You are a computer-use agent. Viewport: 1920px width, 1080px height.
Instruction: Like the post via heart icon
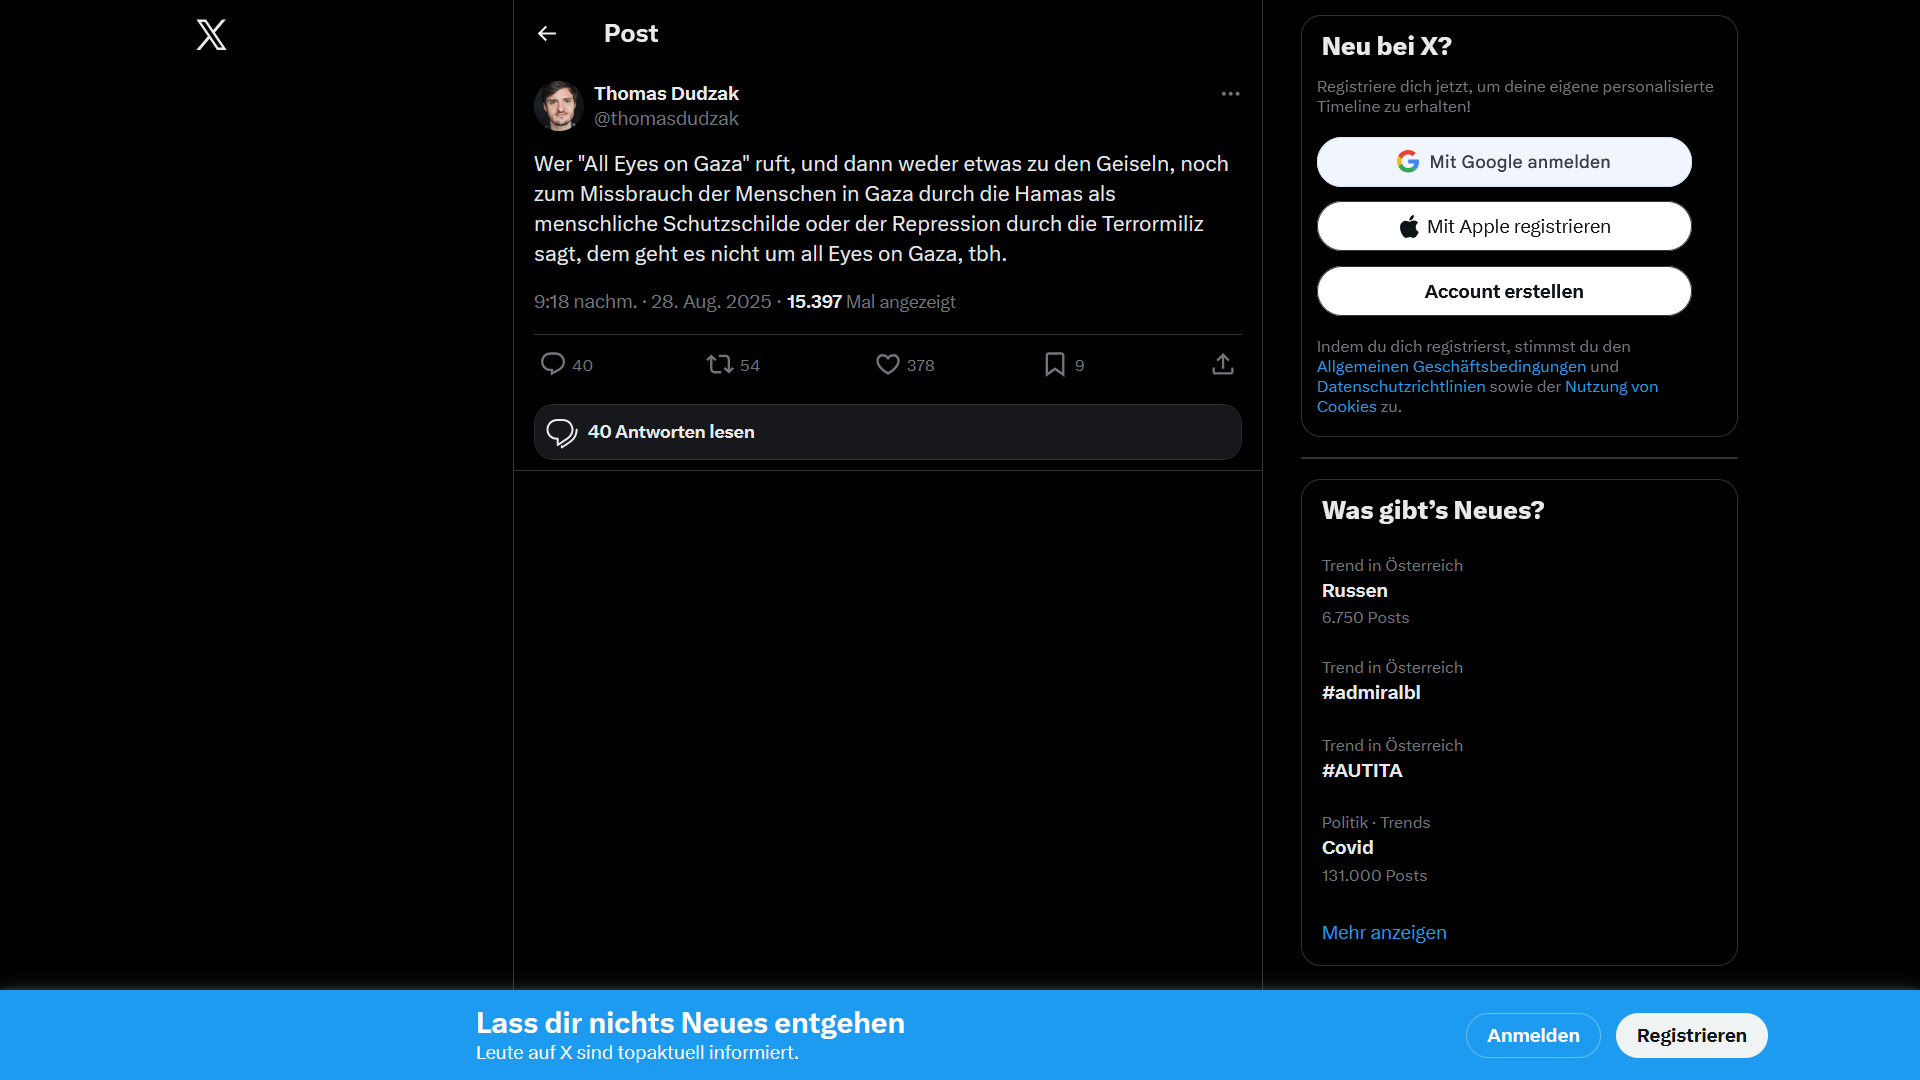[x=887, y=364]
